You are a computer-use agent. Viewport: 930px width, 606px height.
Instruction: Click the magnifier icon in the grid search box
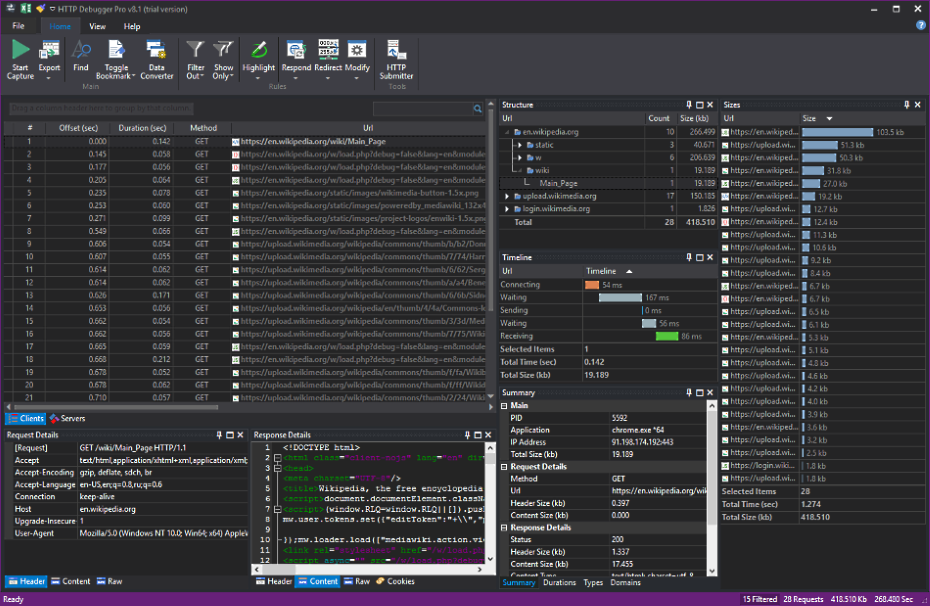click(x=477, y=109)
